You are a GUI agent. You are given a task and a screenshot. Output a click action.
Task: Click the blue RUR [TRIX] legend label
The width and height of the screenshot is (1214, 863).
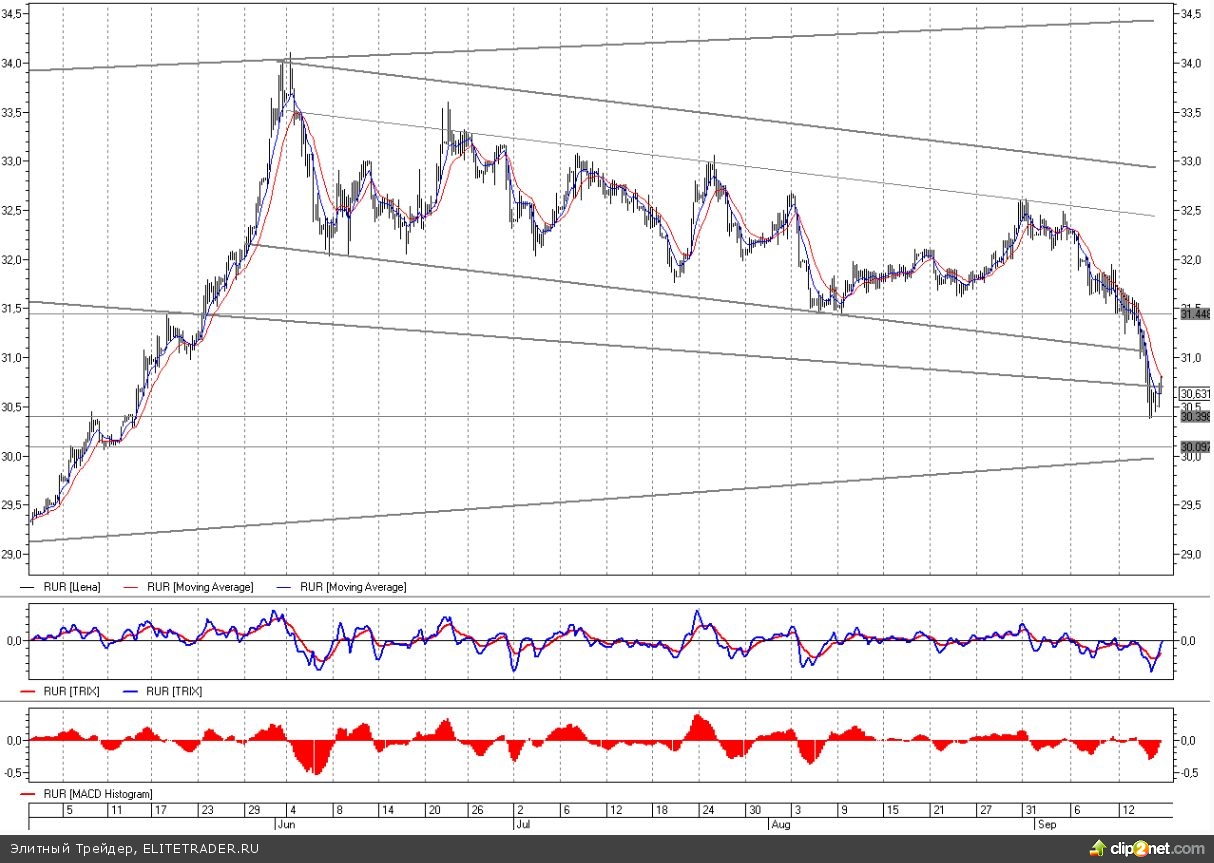[171, 691]
